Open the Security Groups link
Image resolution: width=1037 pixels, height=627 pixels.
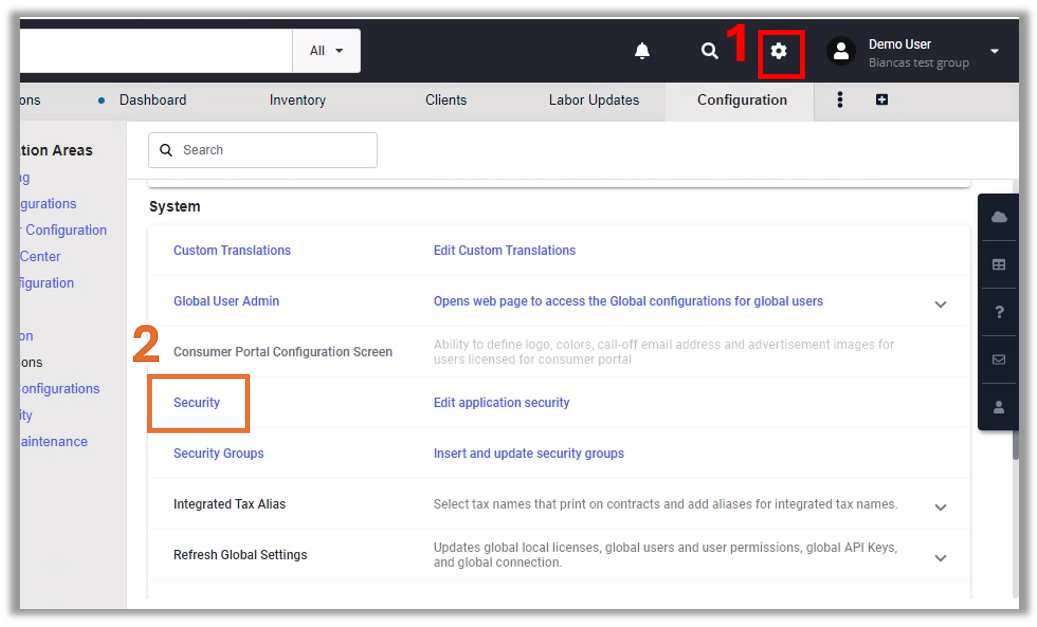click(x=218, y=453)
